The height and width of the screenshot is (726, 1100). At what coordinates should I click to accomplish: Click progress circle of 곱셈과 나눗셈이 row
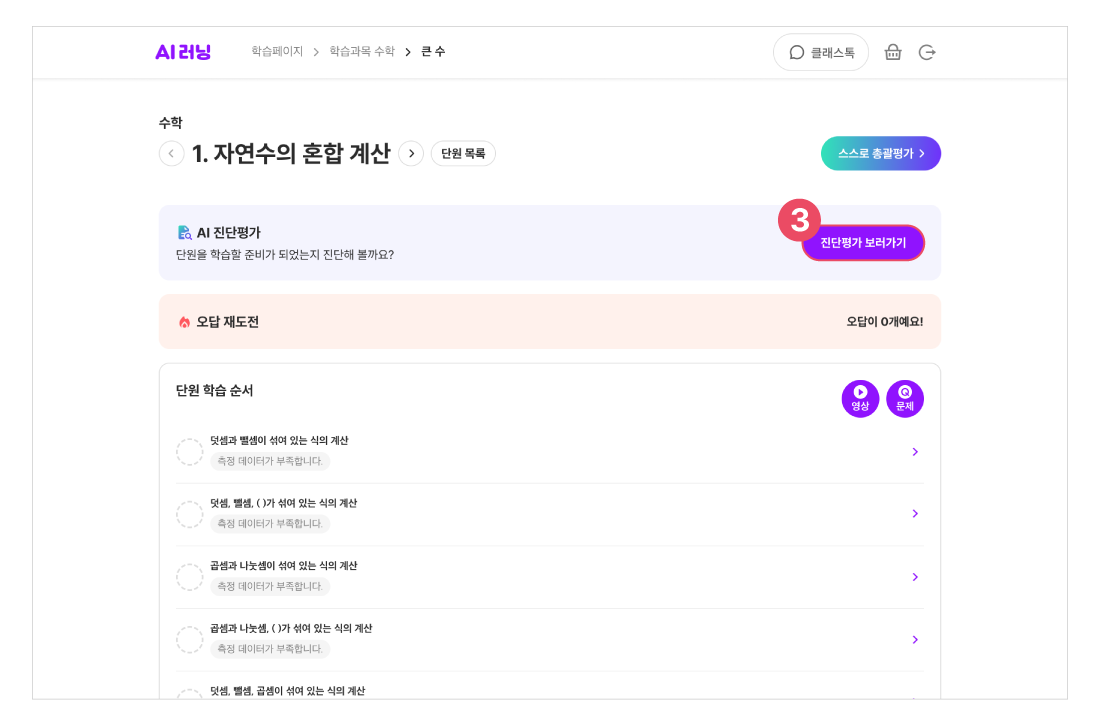click(x=189, y=577)
